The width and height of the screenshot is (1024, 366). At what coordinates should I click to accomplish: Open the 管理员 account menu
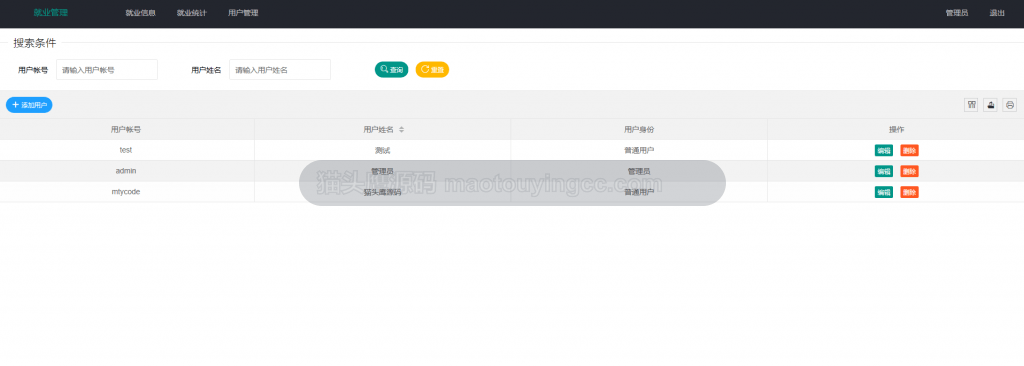click(957, 13)
